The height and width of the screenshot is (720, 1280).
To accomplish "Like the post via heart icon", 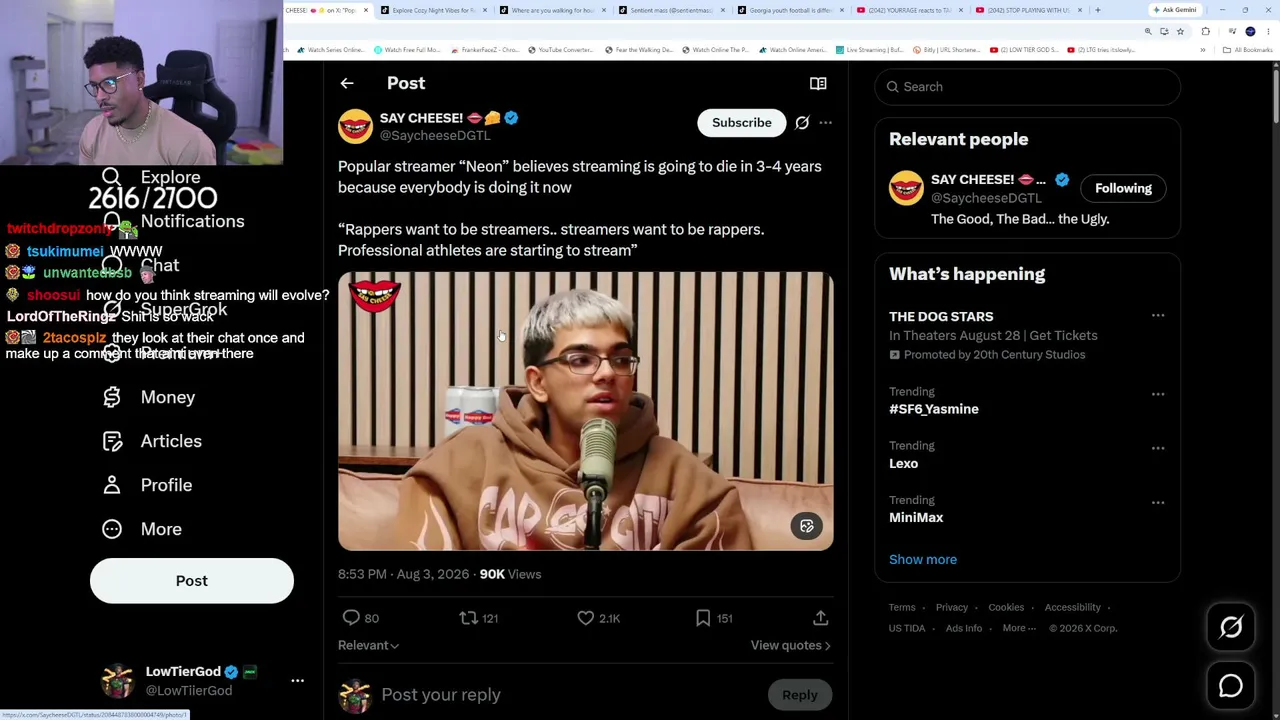I will click(x=586, y=618).
